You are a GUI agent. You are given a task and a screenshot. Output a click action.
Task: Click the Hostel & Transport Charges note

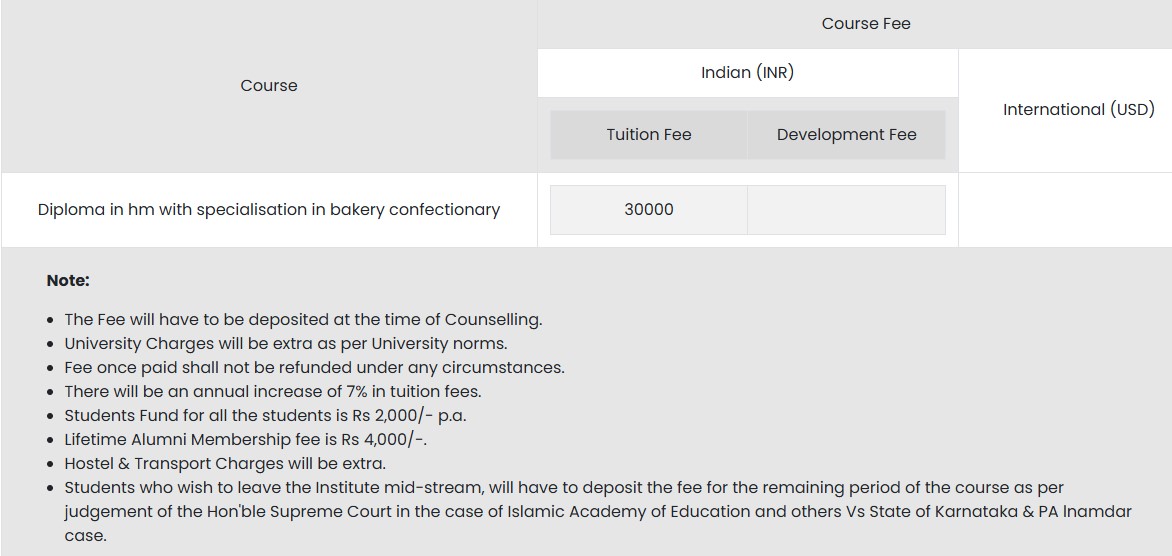pos(225,464)
